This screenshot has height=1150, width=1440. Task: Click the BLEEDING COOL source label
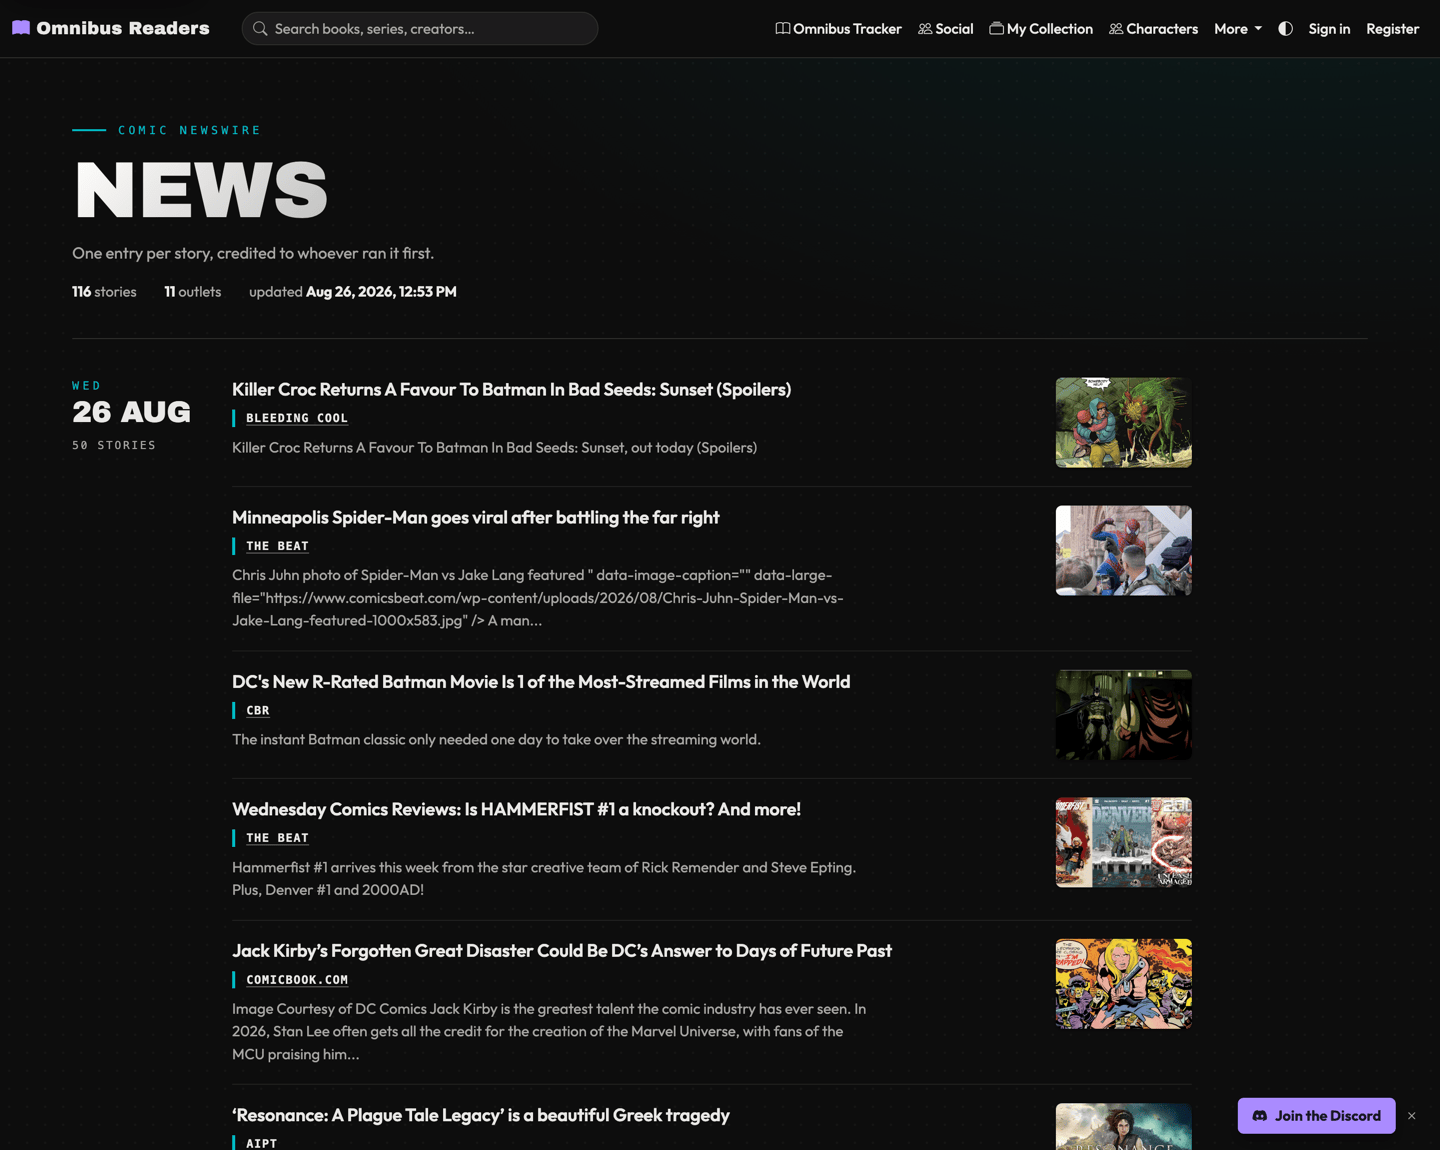pos(297,418)
